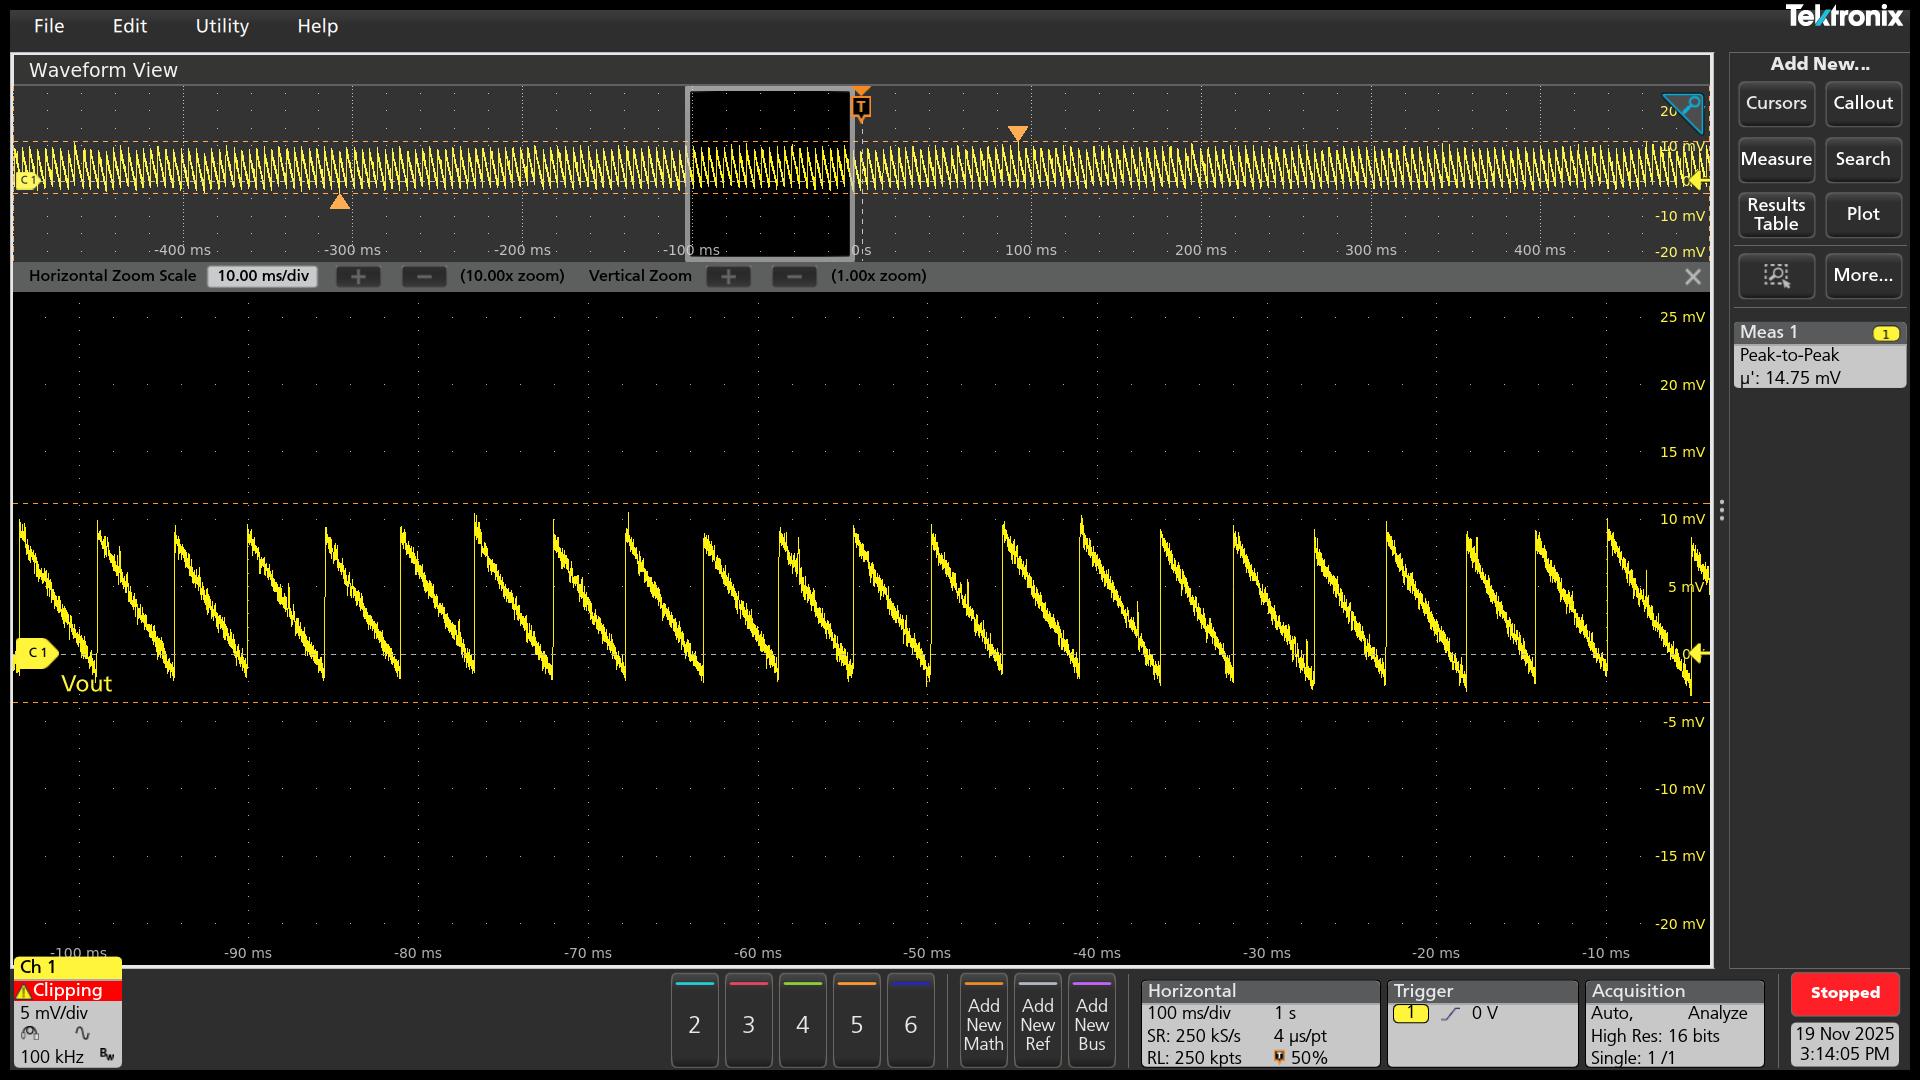
Task: Click horizontal zoom plus button
Action: pos(358,277)
